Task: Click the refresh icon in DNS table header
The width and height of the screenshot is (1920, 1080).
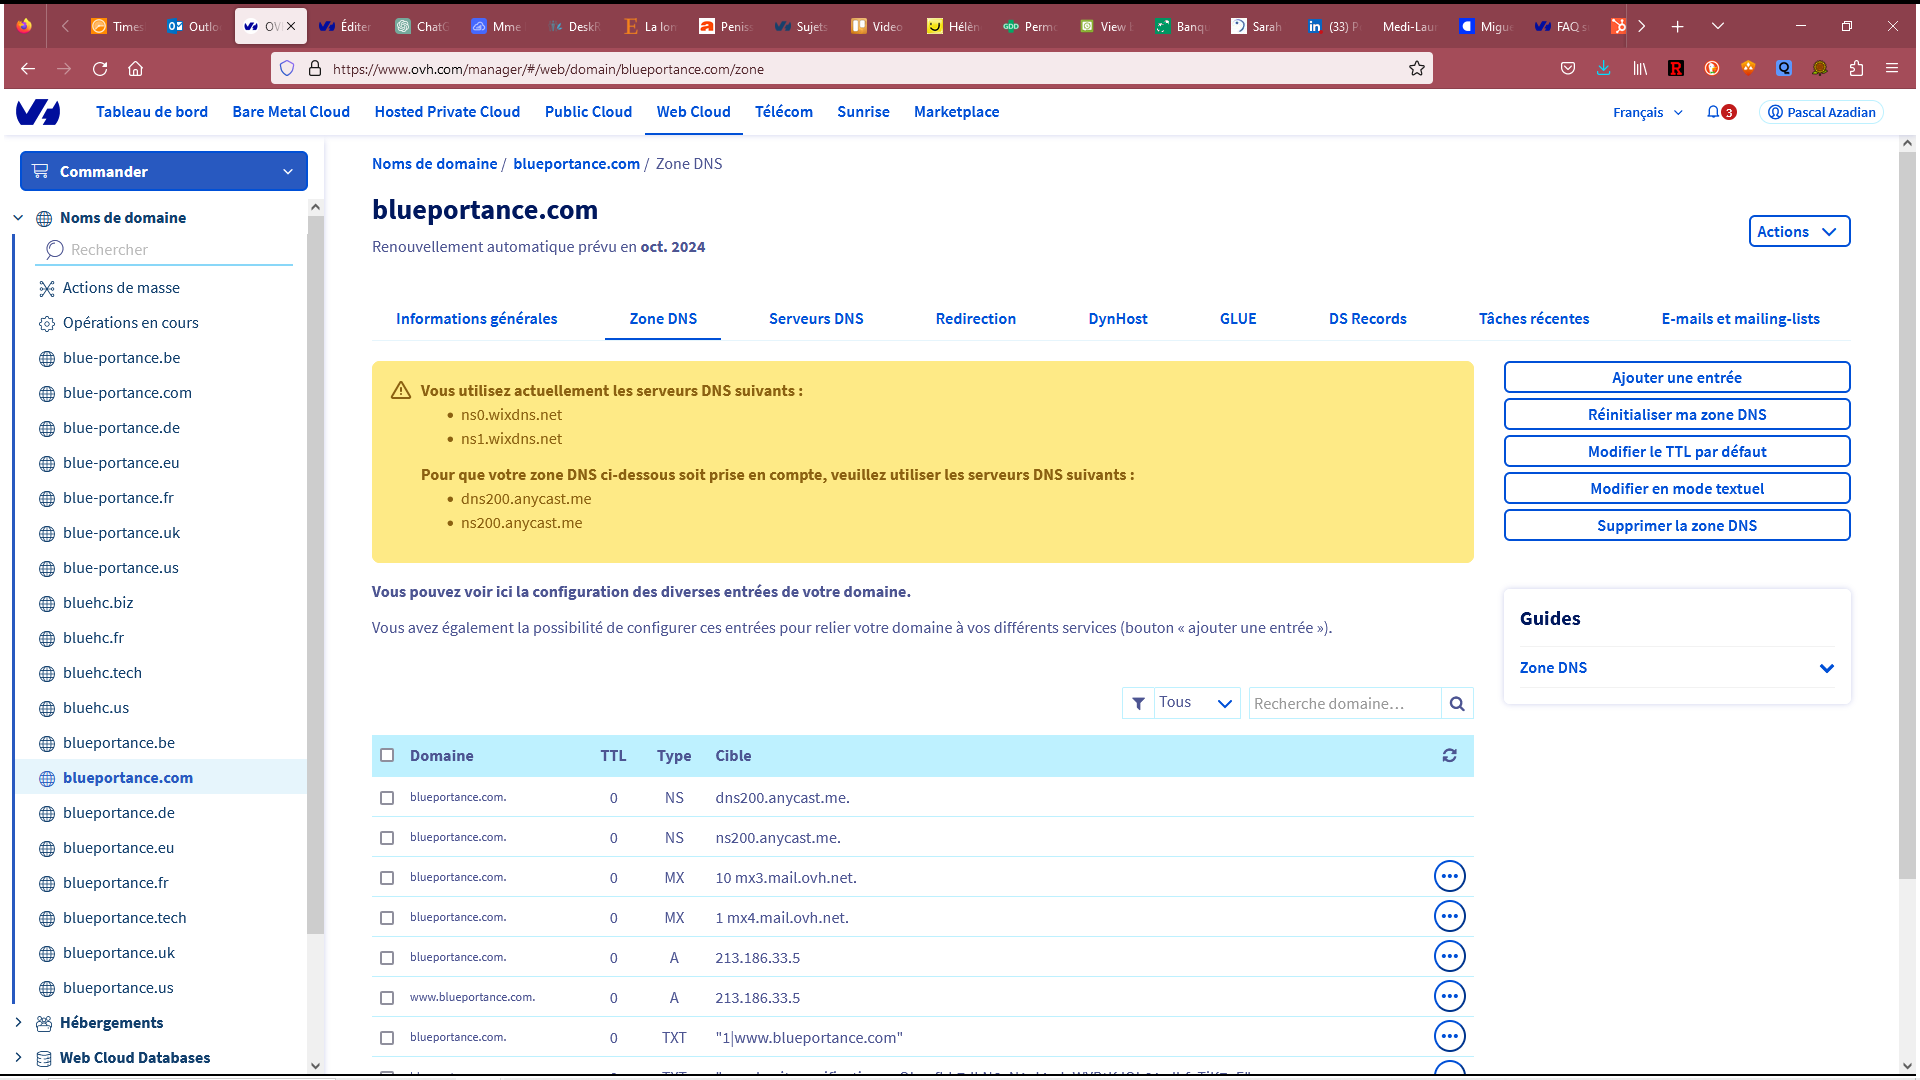Action: [1449, 756]
